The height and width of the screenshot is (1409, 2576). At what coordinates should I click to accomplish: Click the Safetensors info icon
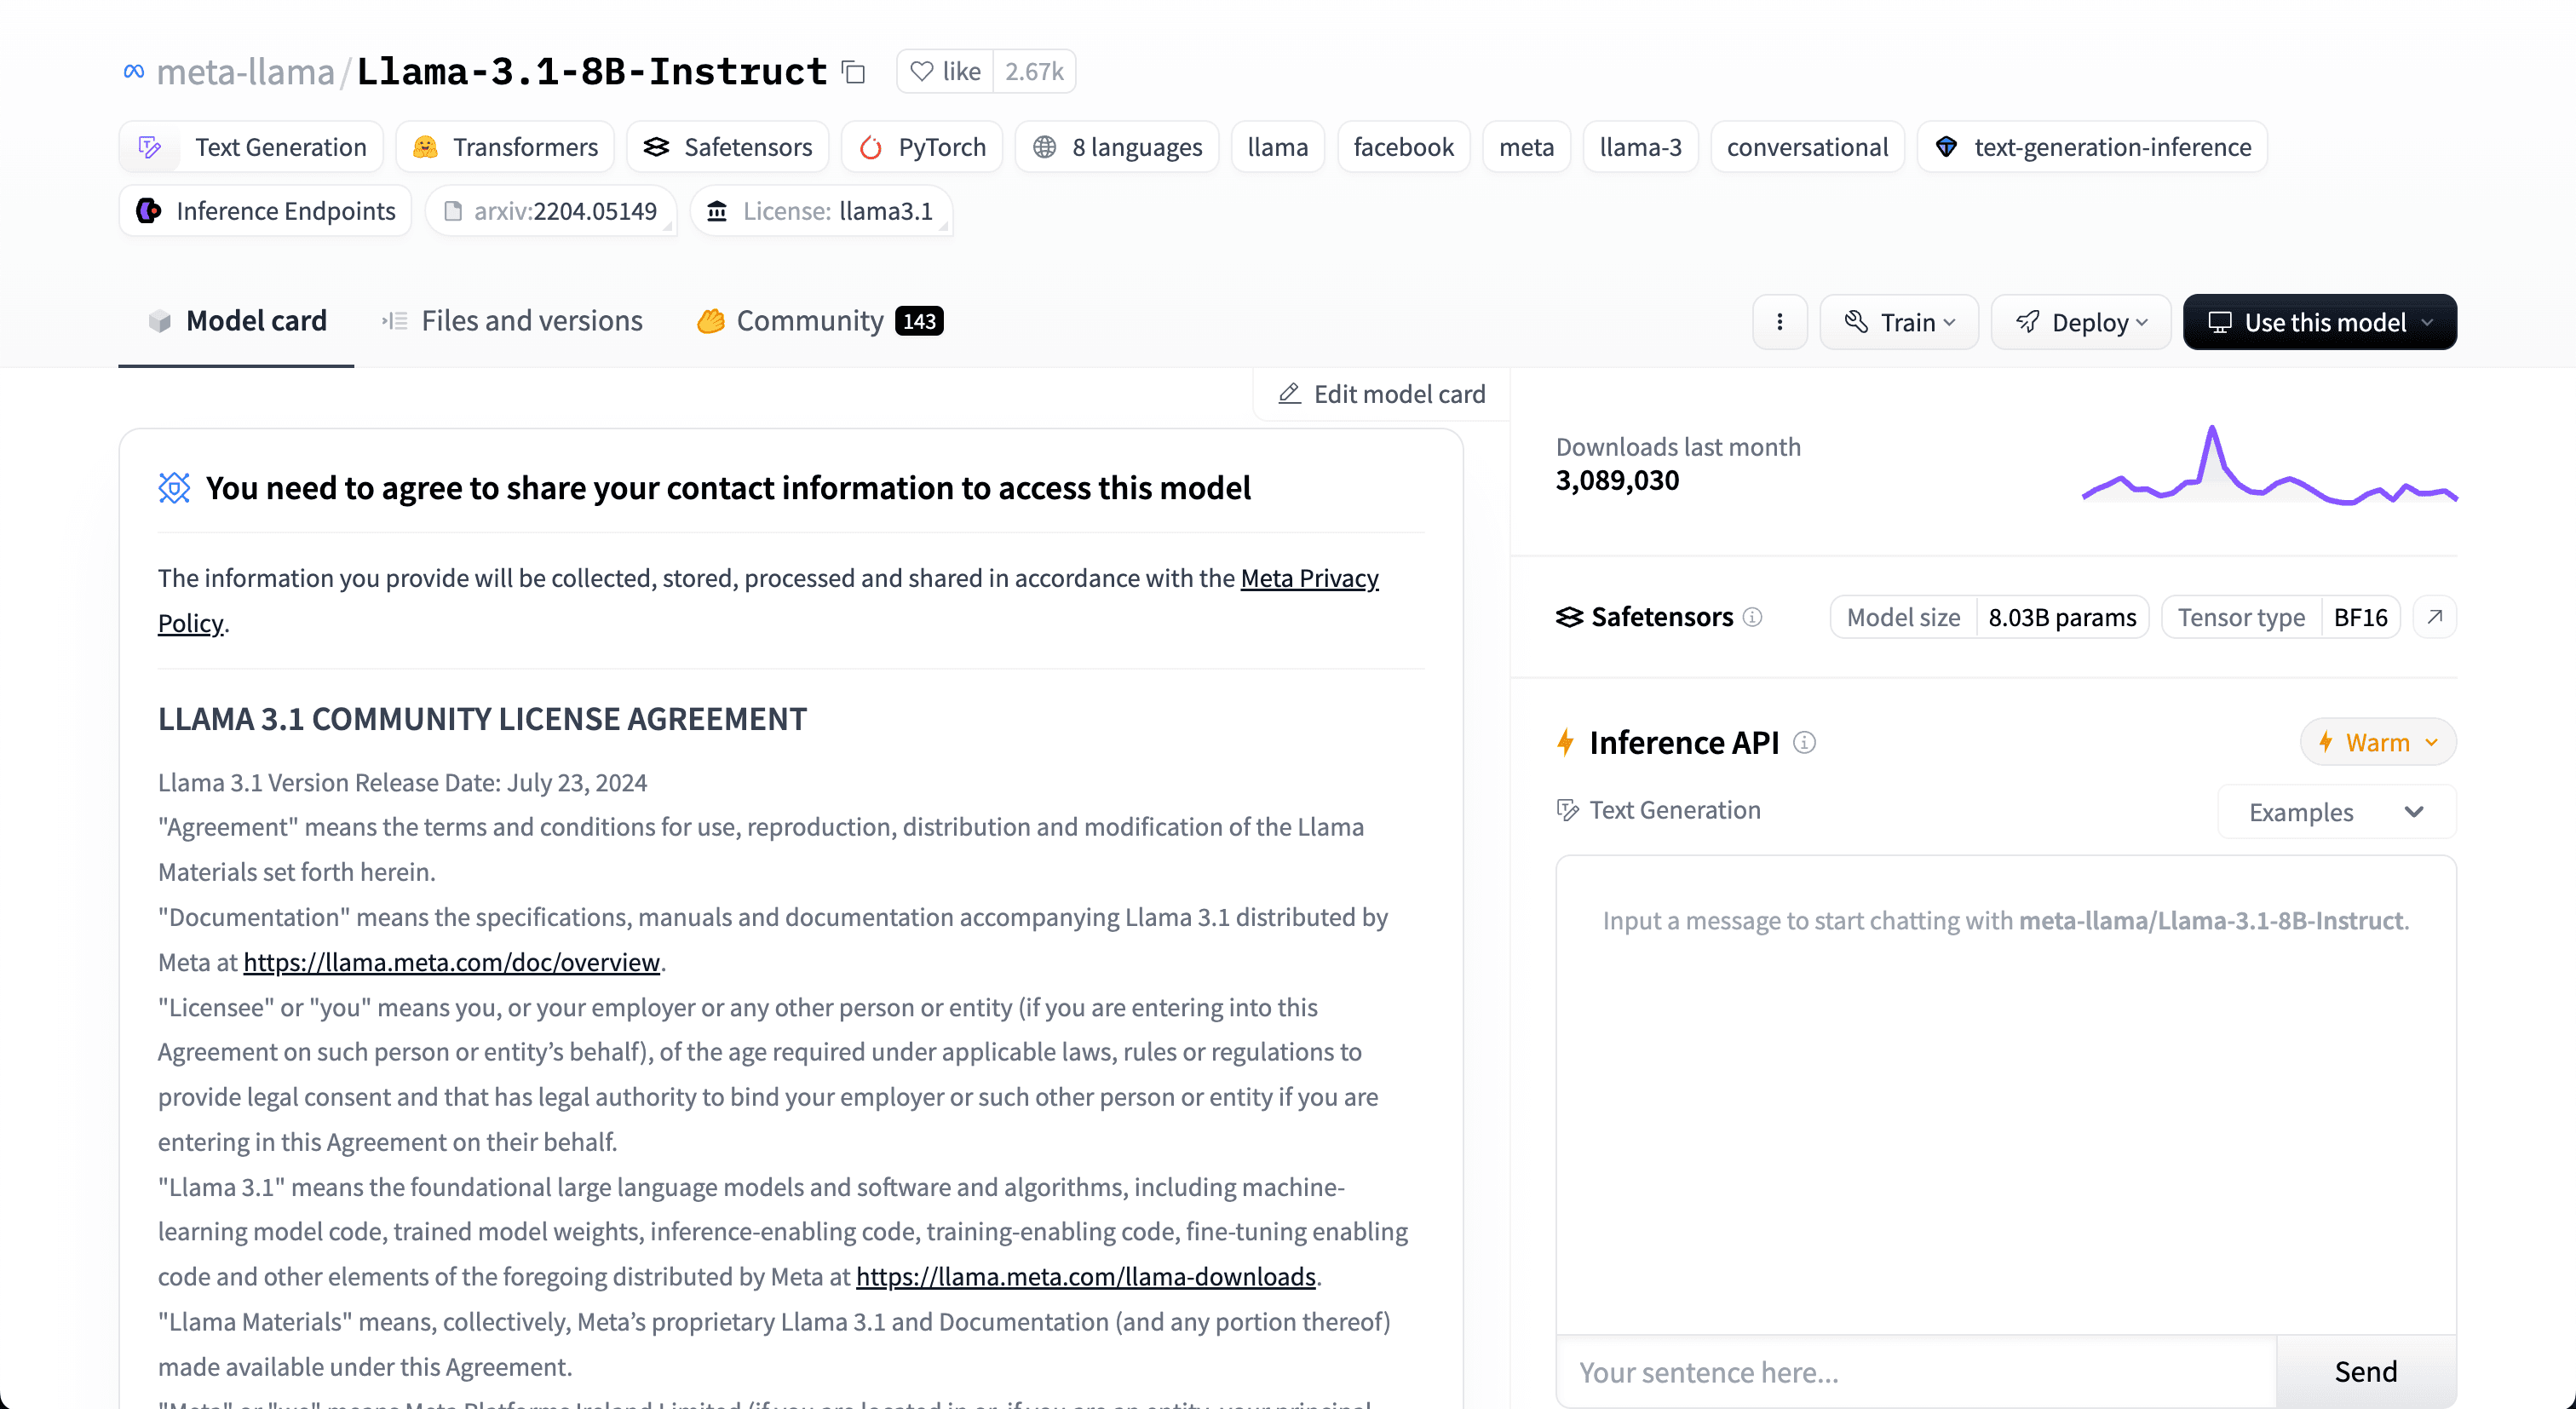point(1752,617)
